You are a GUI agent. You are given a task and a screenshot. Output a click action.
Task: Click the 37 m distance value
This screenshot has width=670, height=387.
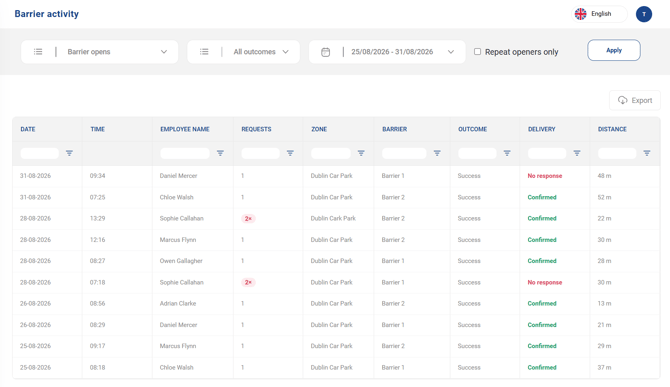pos(604,367)
